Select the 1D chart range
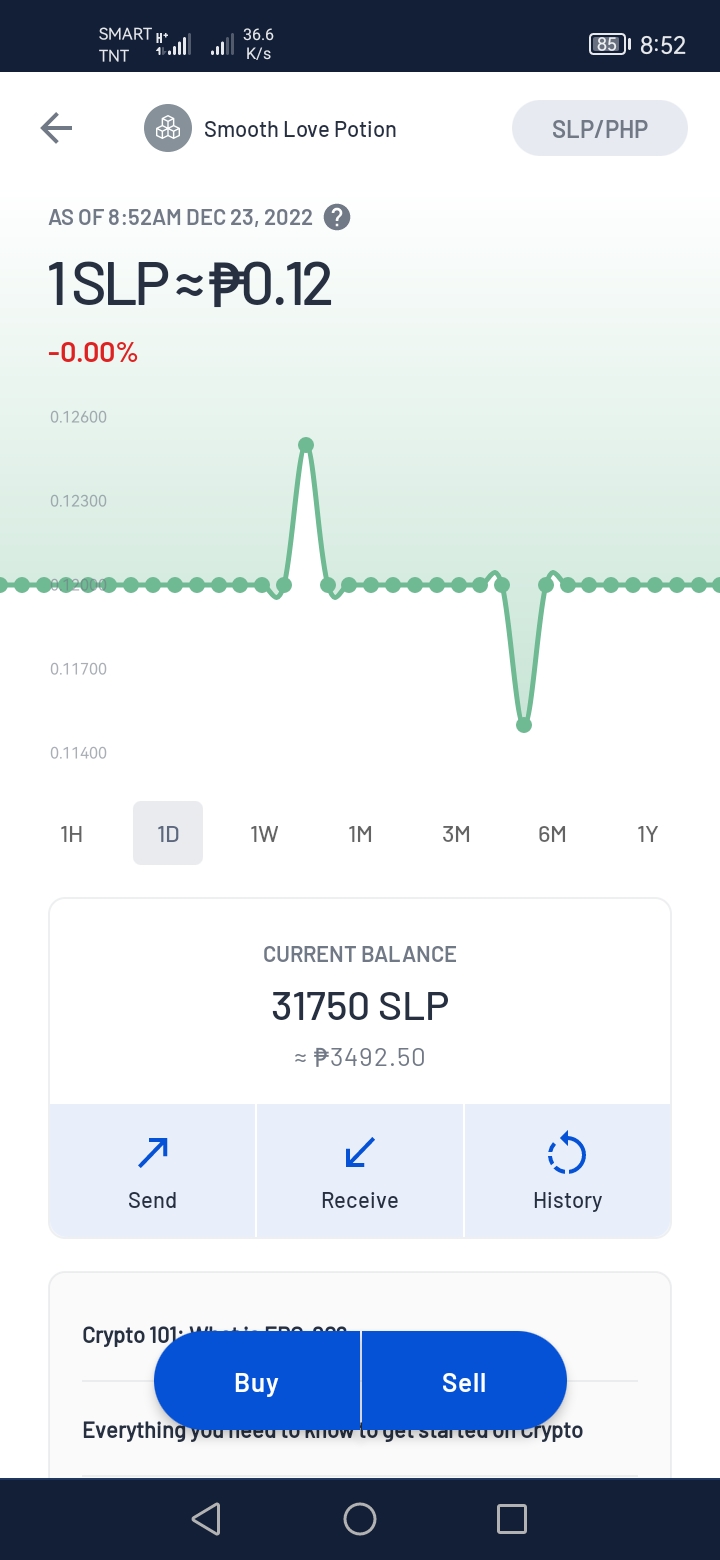 (168, 833)
